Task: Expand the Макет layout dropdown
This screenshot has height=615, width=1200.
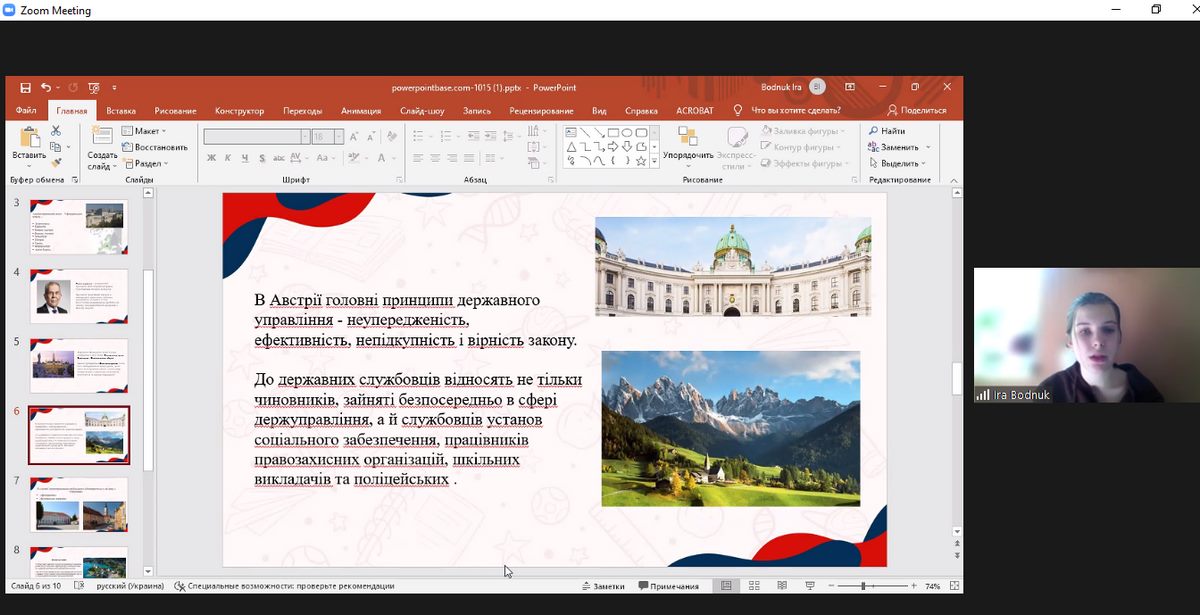Action: (x=144, y=131)
